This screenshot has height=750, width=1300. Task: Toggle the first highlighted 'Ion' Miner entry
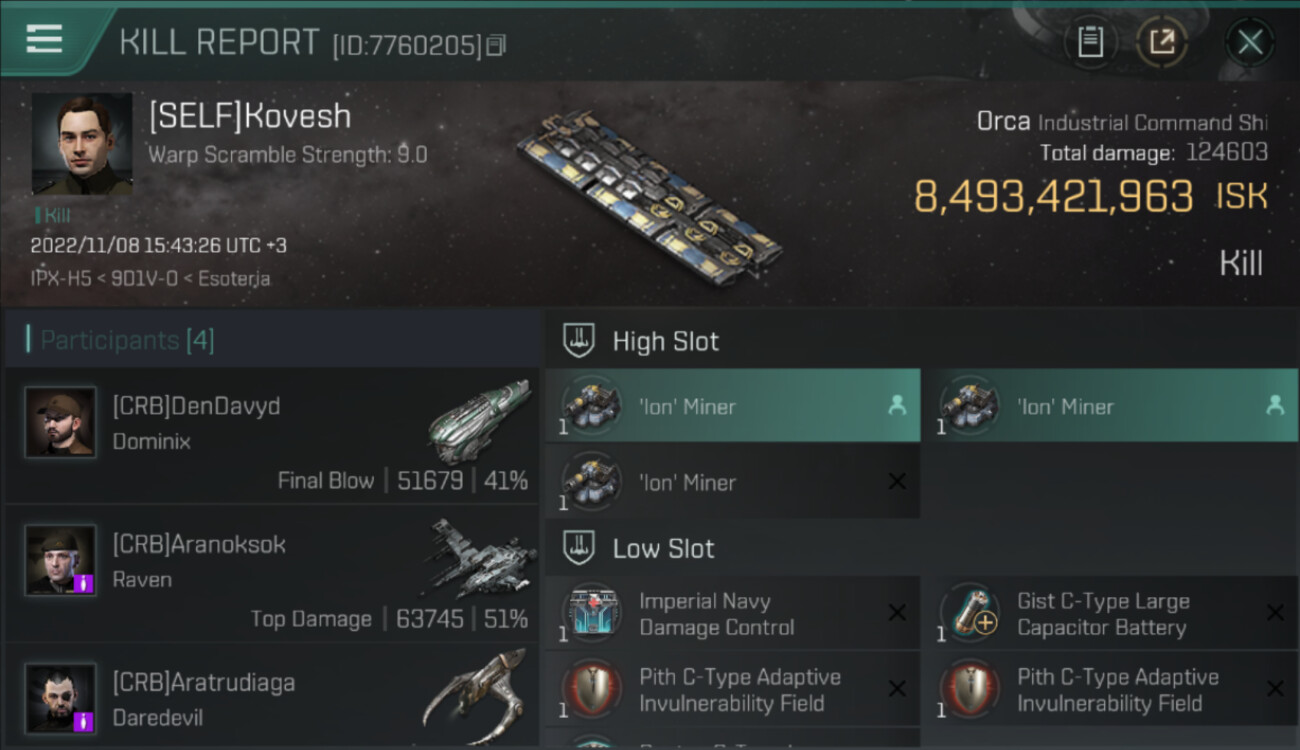tap(733, 406)
